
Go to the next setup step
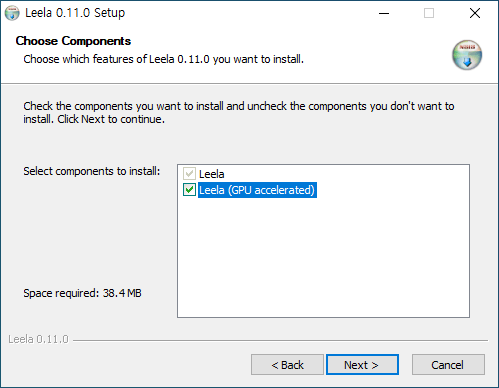click(x=362, y=365)
